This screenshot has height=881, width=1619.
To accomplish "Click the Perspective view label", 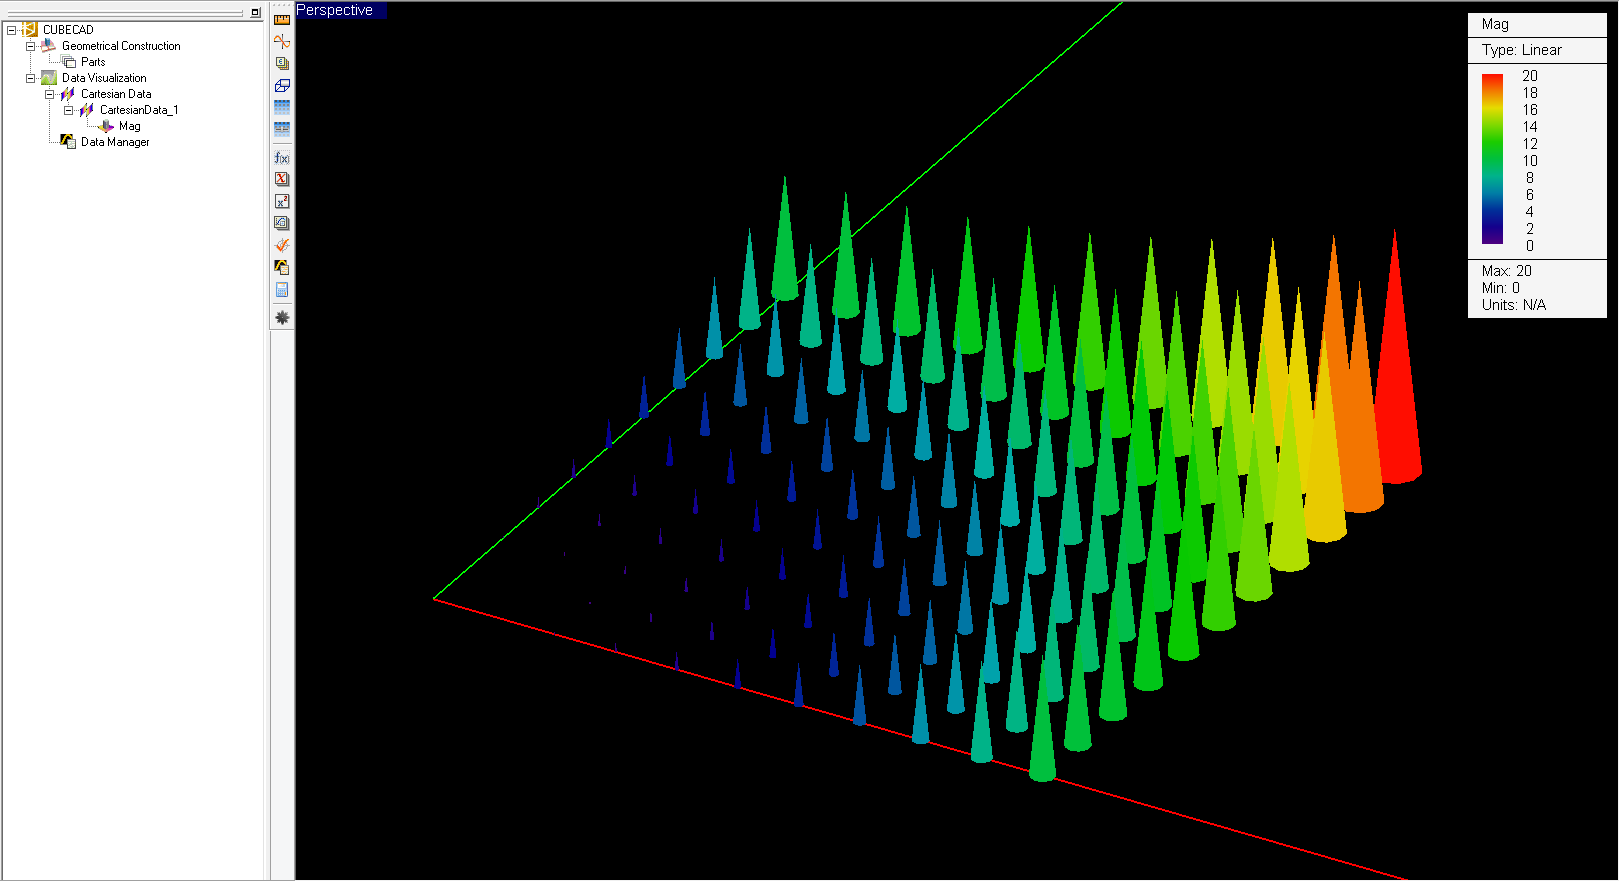I will click(335, 10).
